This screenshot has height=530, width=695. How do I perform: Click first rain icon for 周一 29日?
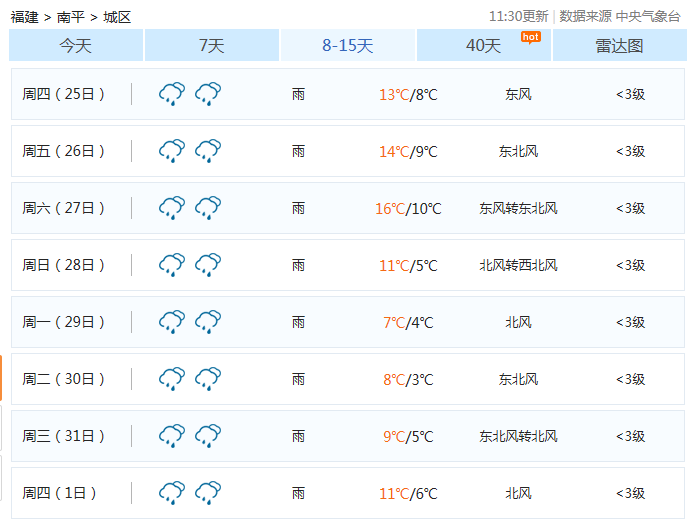tap(172, 322)
